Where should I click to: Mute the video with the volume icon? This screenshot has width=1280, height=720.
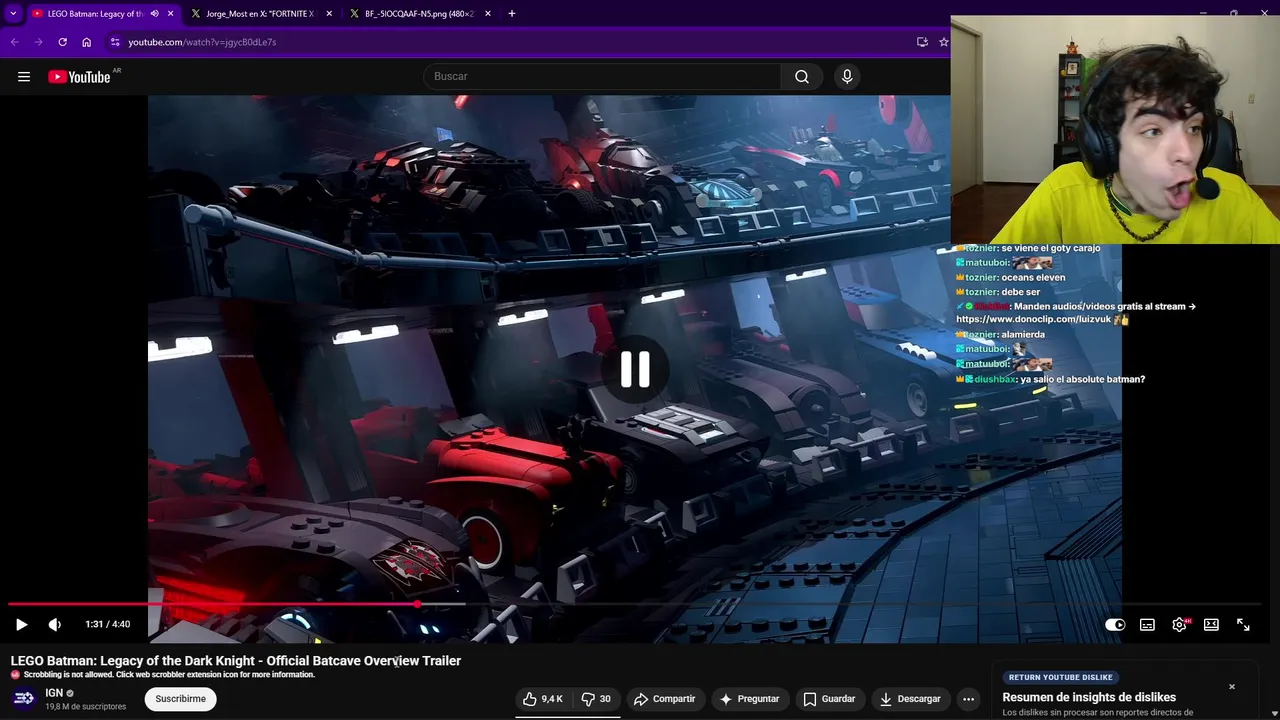coord(55,624)
